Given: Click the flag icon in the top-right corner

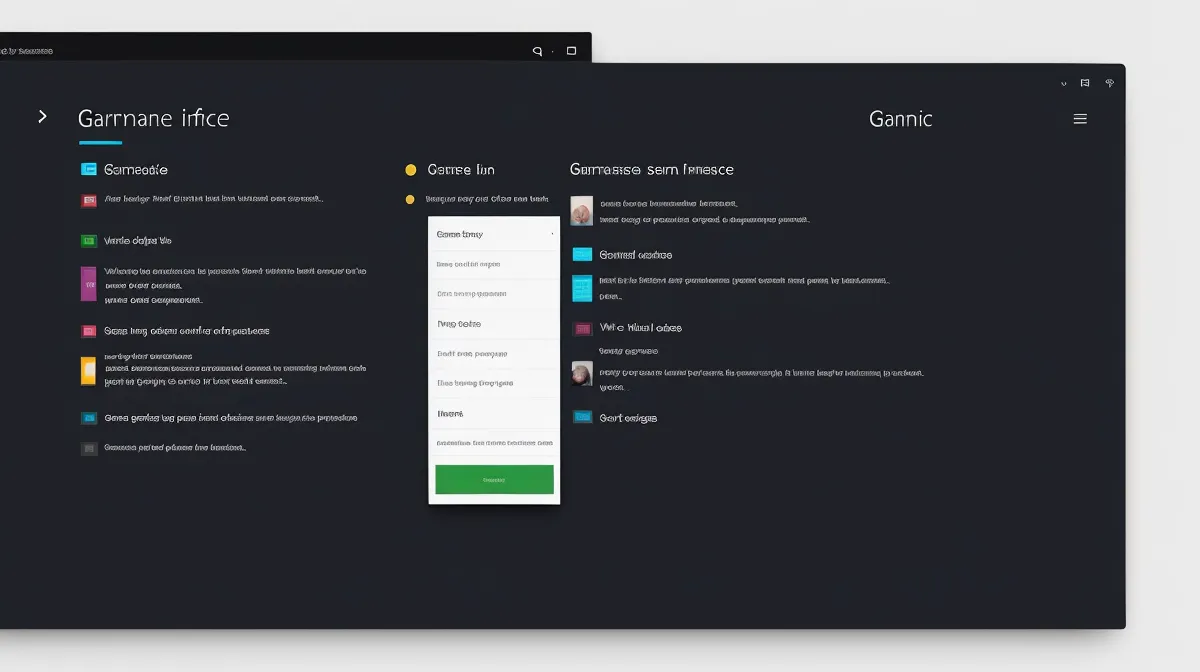Looking at the screenshot, I should pos(1085,84).
